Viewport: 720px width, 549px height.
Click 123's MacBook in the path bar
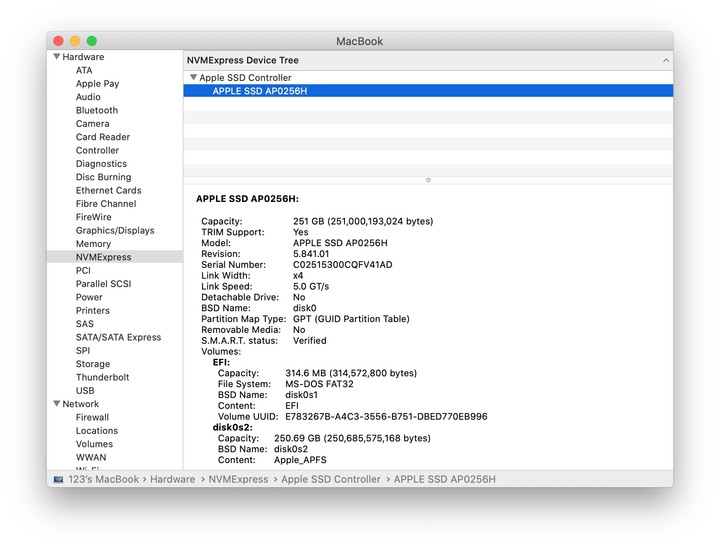point(103,479)
